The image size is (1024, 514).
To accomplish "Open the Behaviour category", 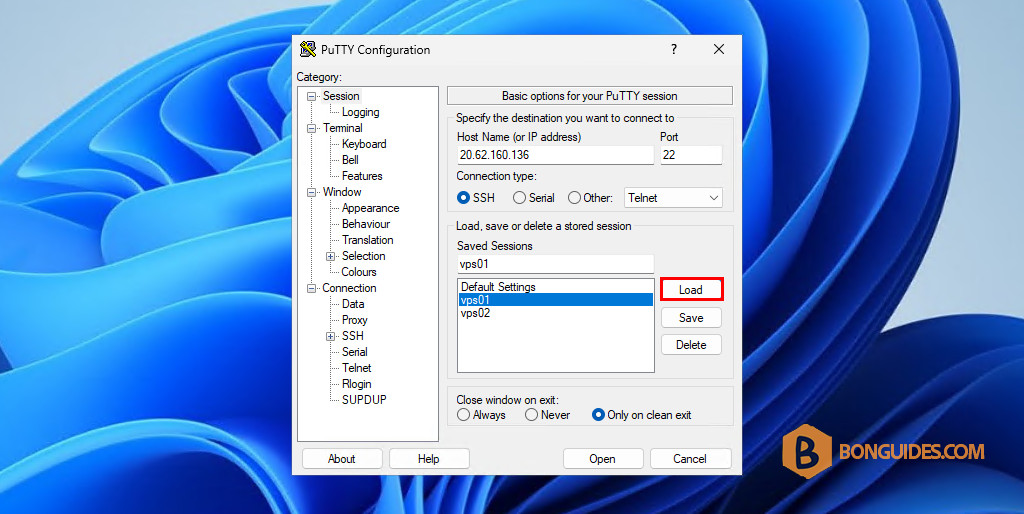I will click(366, 224).
